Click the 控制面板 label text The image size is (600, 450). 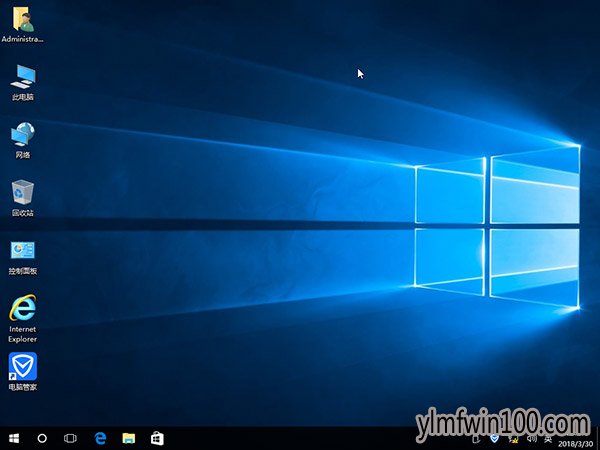coord(23,271)
